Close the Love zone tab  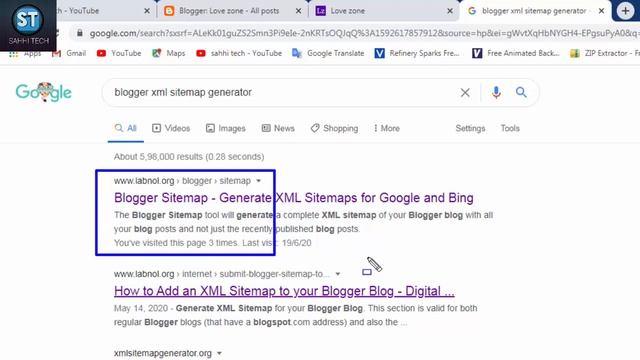tap(450, 11)
